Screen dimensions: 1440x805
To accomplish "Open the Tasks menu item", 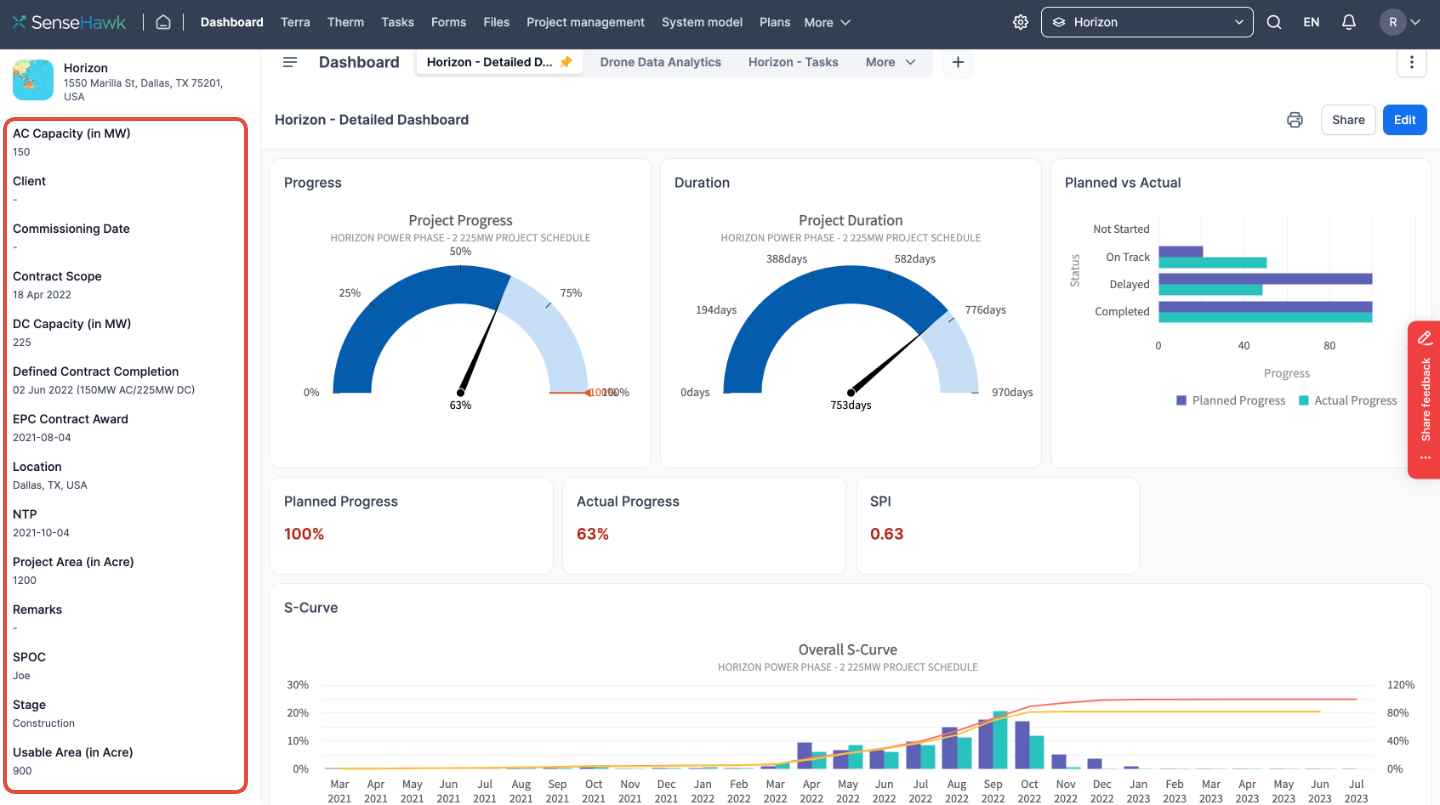I will tap(398, 22).
